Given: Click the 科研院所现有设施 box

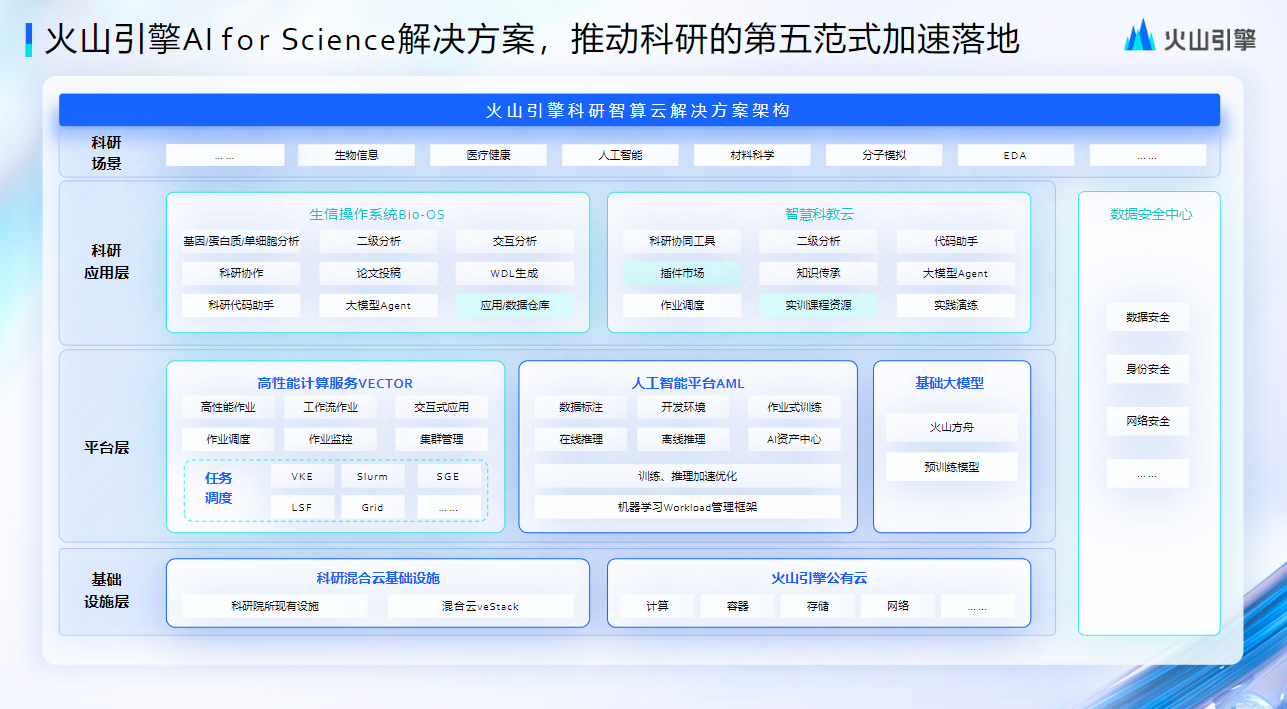Looking at the screenshot, I should 275,606.
